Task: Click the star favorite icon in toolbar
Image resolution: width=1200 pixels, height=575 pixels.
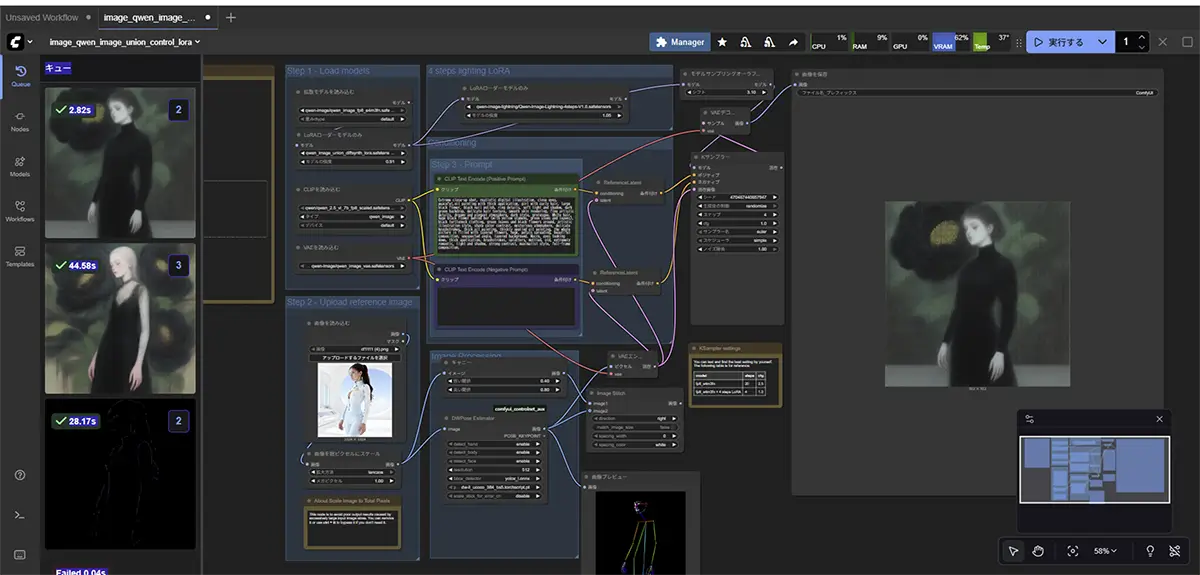Action: (723, 42)
